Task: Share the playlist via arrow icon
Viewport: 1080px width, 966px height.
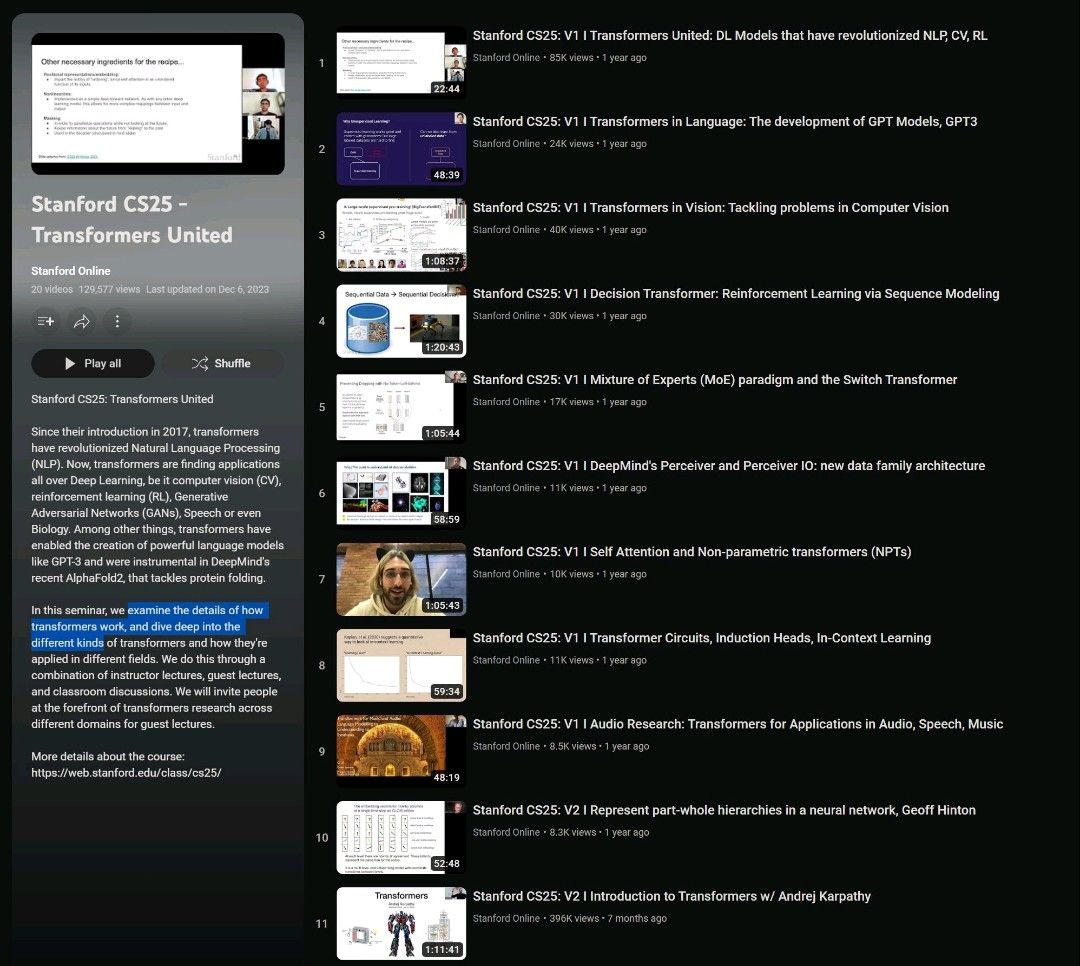Action: click(81, 321)
